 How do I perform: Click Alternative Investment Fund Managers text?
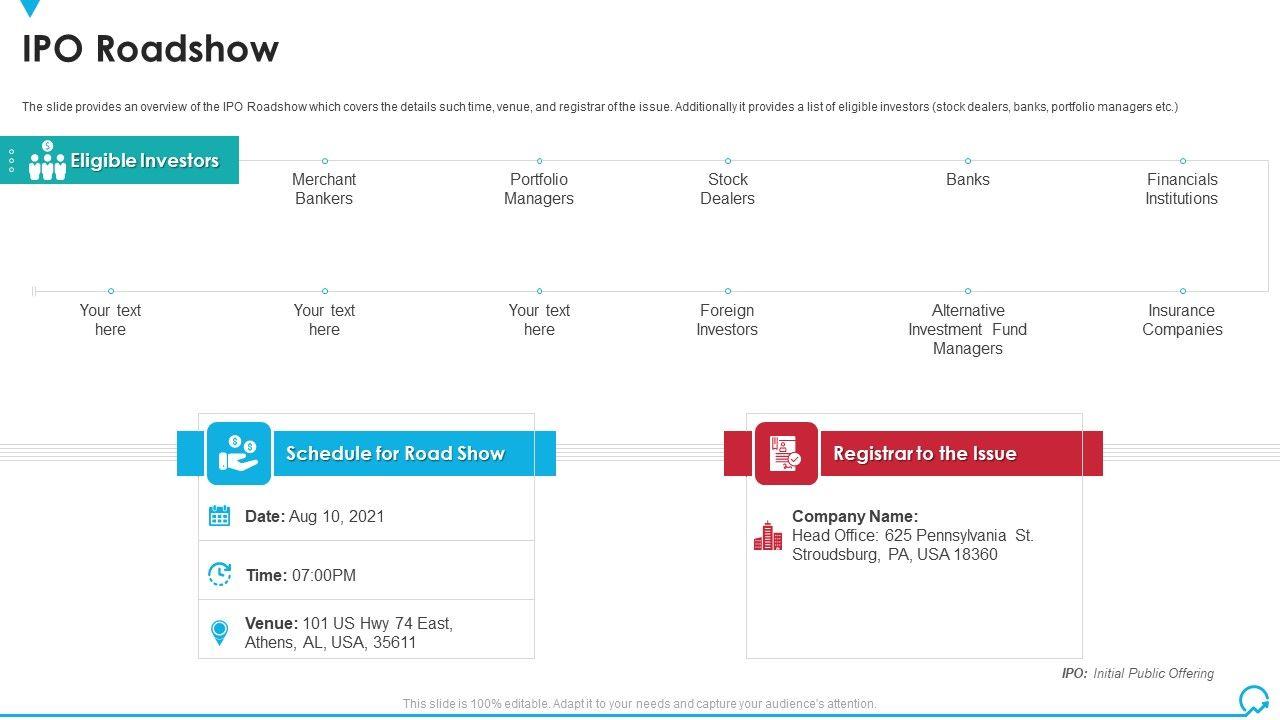tap(968, 329)
